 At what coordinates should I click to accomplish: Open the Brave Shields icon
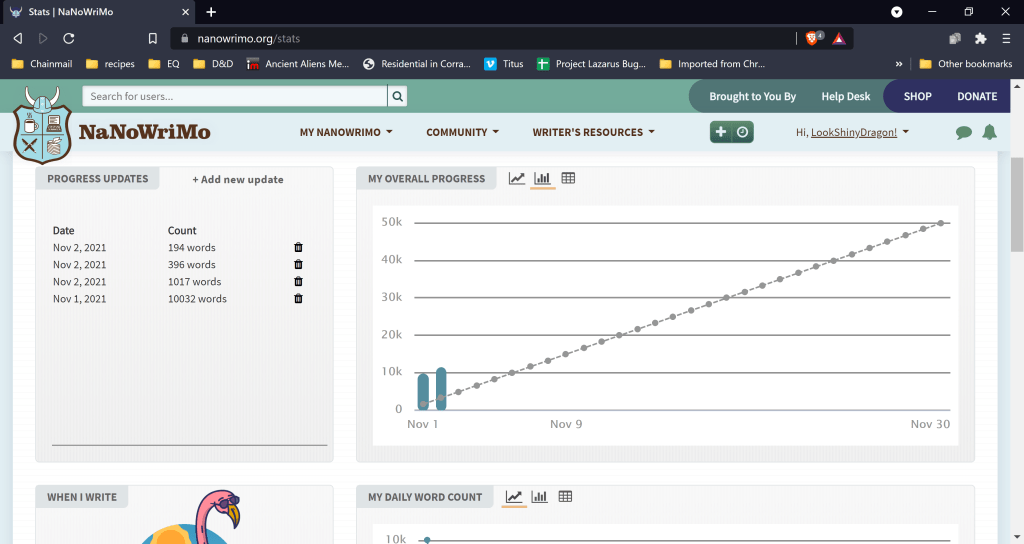pos(812,38)
